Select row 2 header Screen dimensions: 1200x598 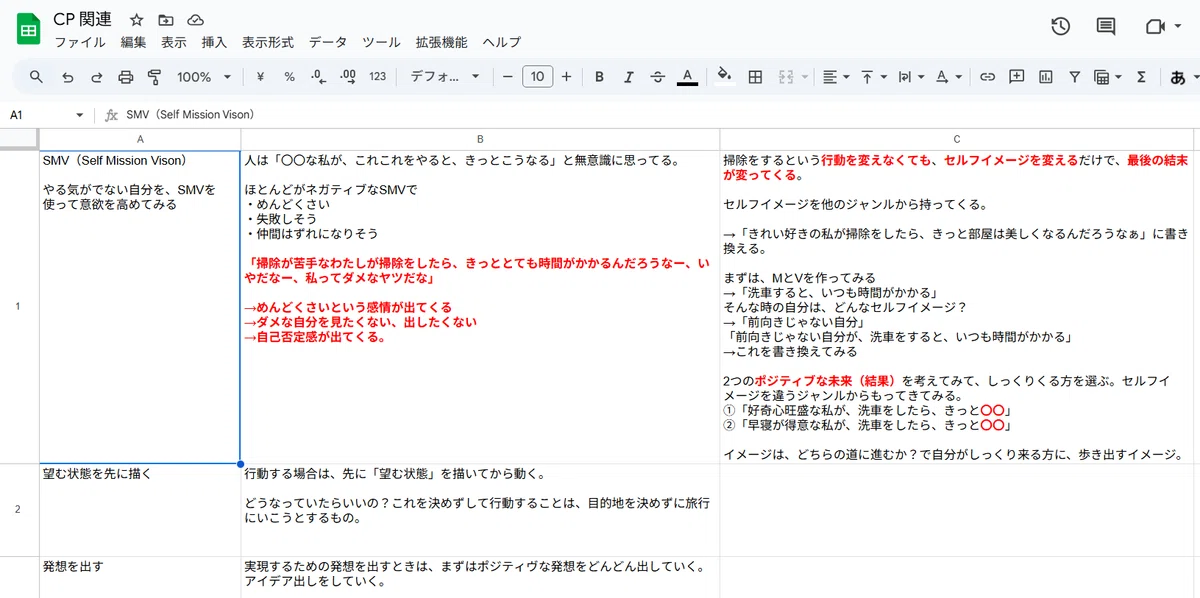(x=19, y=510)
